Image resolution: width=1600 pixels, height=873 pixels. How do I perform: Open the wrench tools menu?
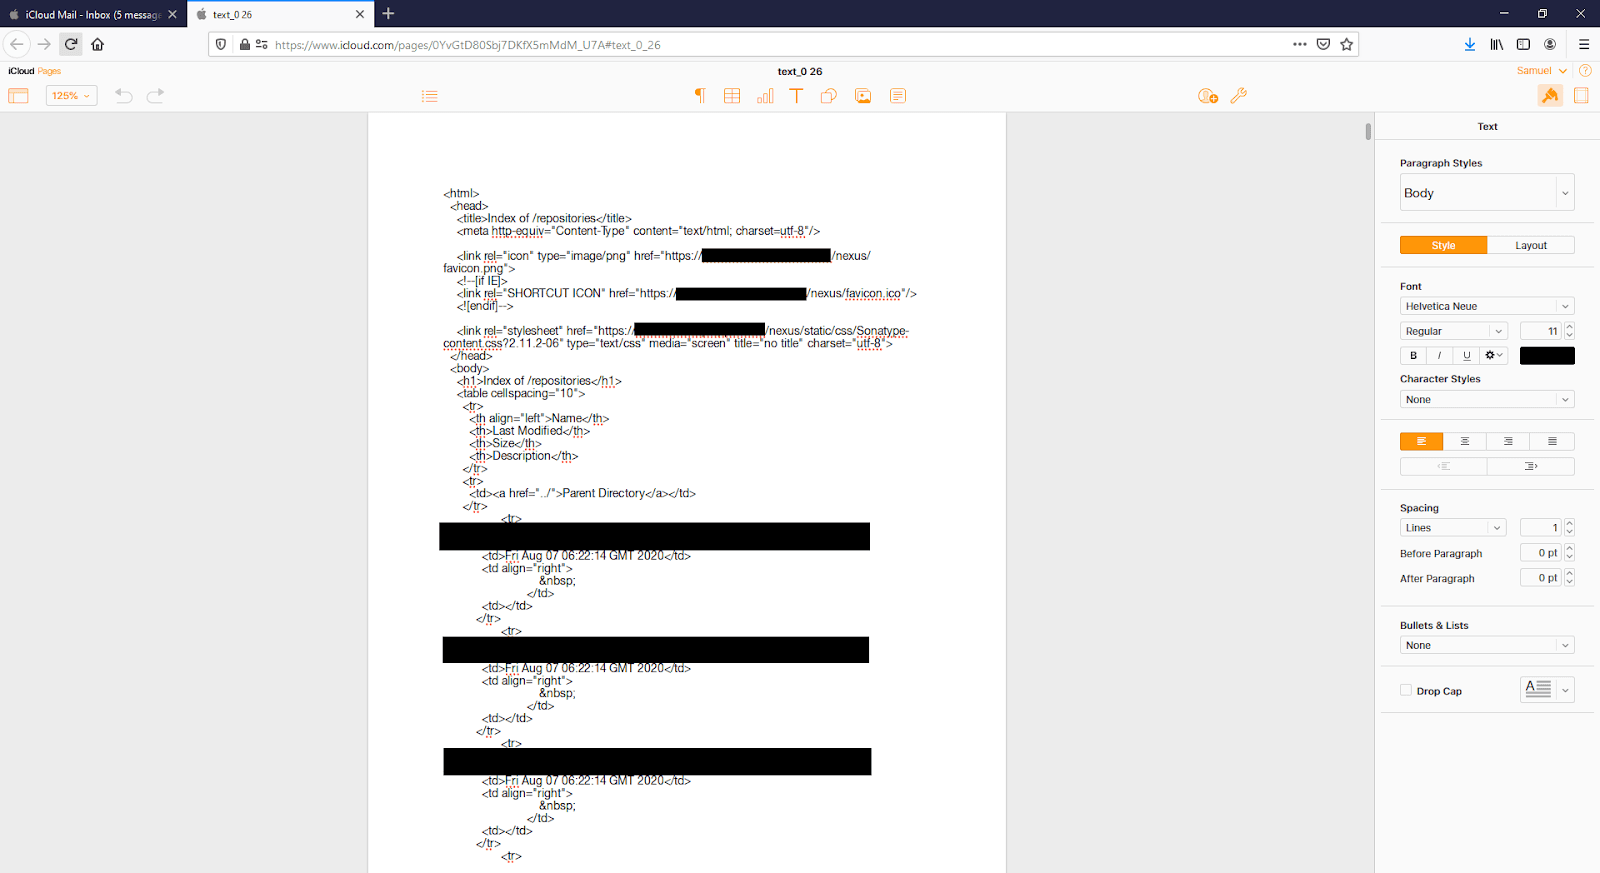[x=1239, y=96]
